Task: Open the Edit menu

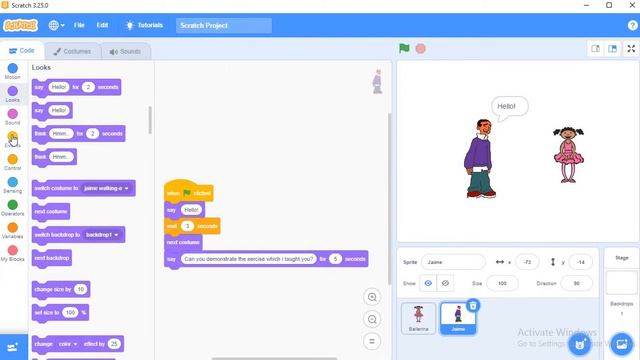Action: [x=102, y=25]
